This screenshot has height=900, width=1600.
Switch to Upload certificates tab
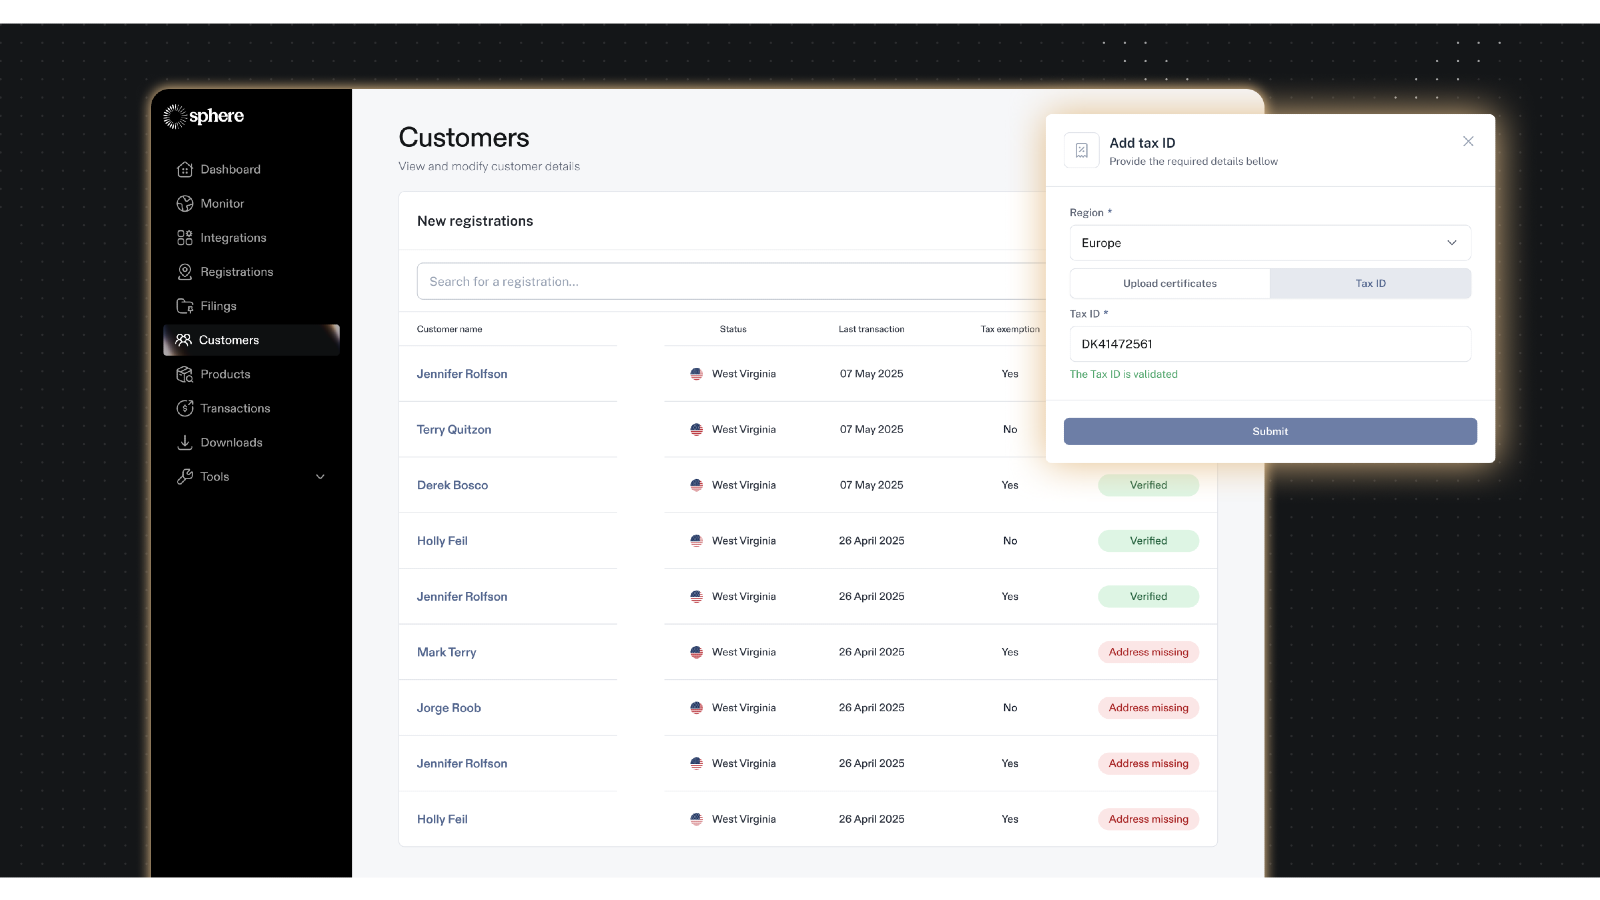coord(1169,284)
